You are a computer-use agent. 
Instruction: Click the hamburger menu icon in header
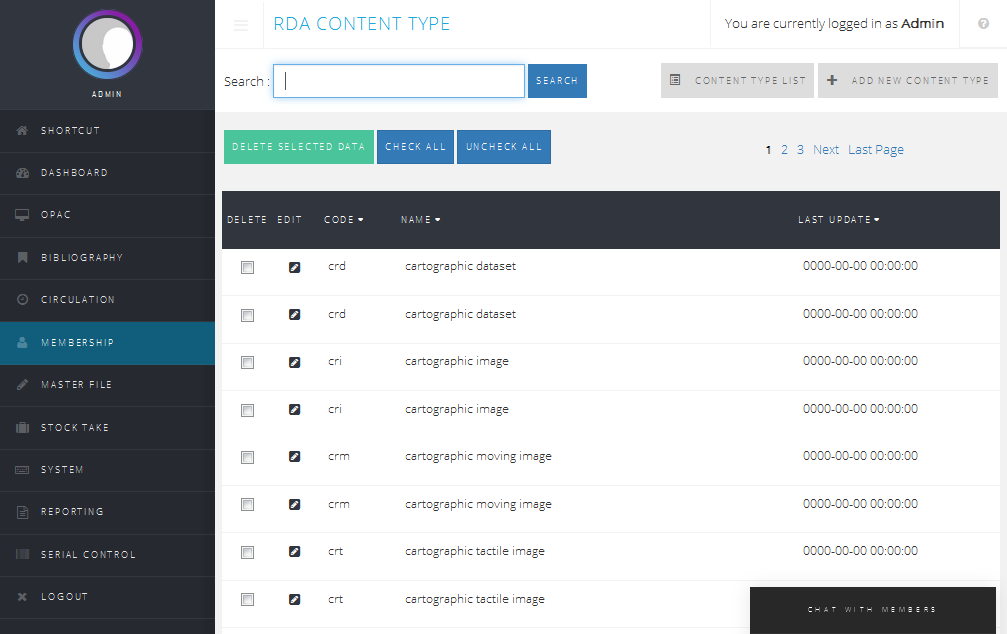pos(241,25)
